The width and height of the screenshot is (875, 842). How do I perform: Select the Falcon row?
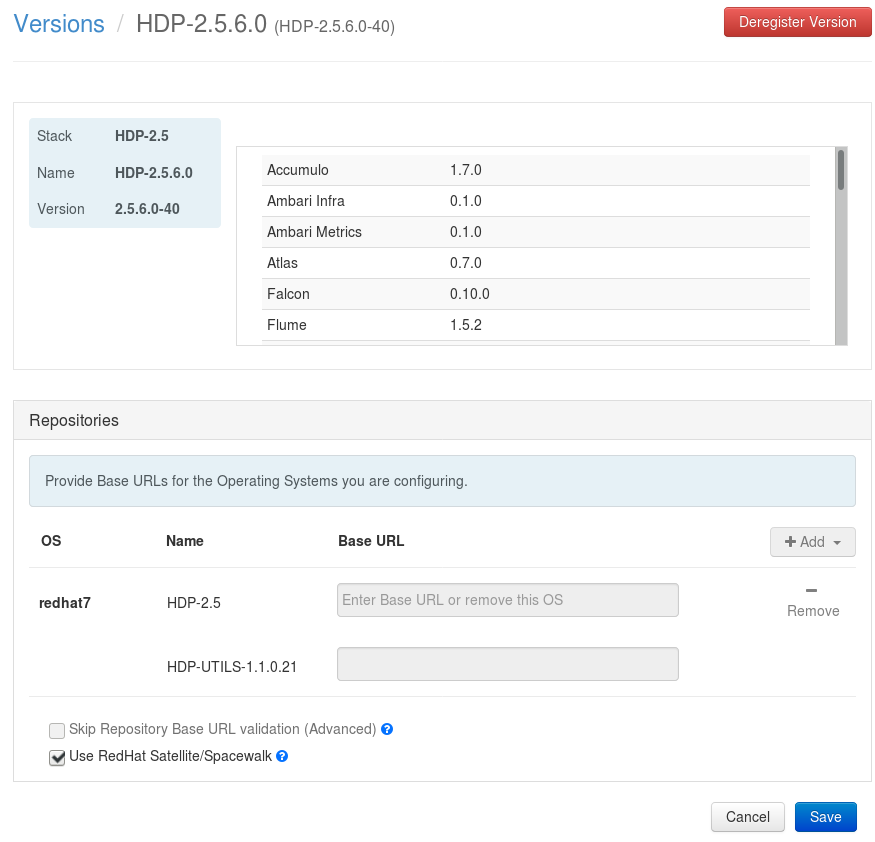click(x=536, y=294)
